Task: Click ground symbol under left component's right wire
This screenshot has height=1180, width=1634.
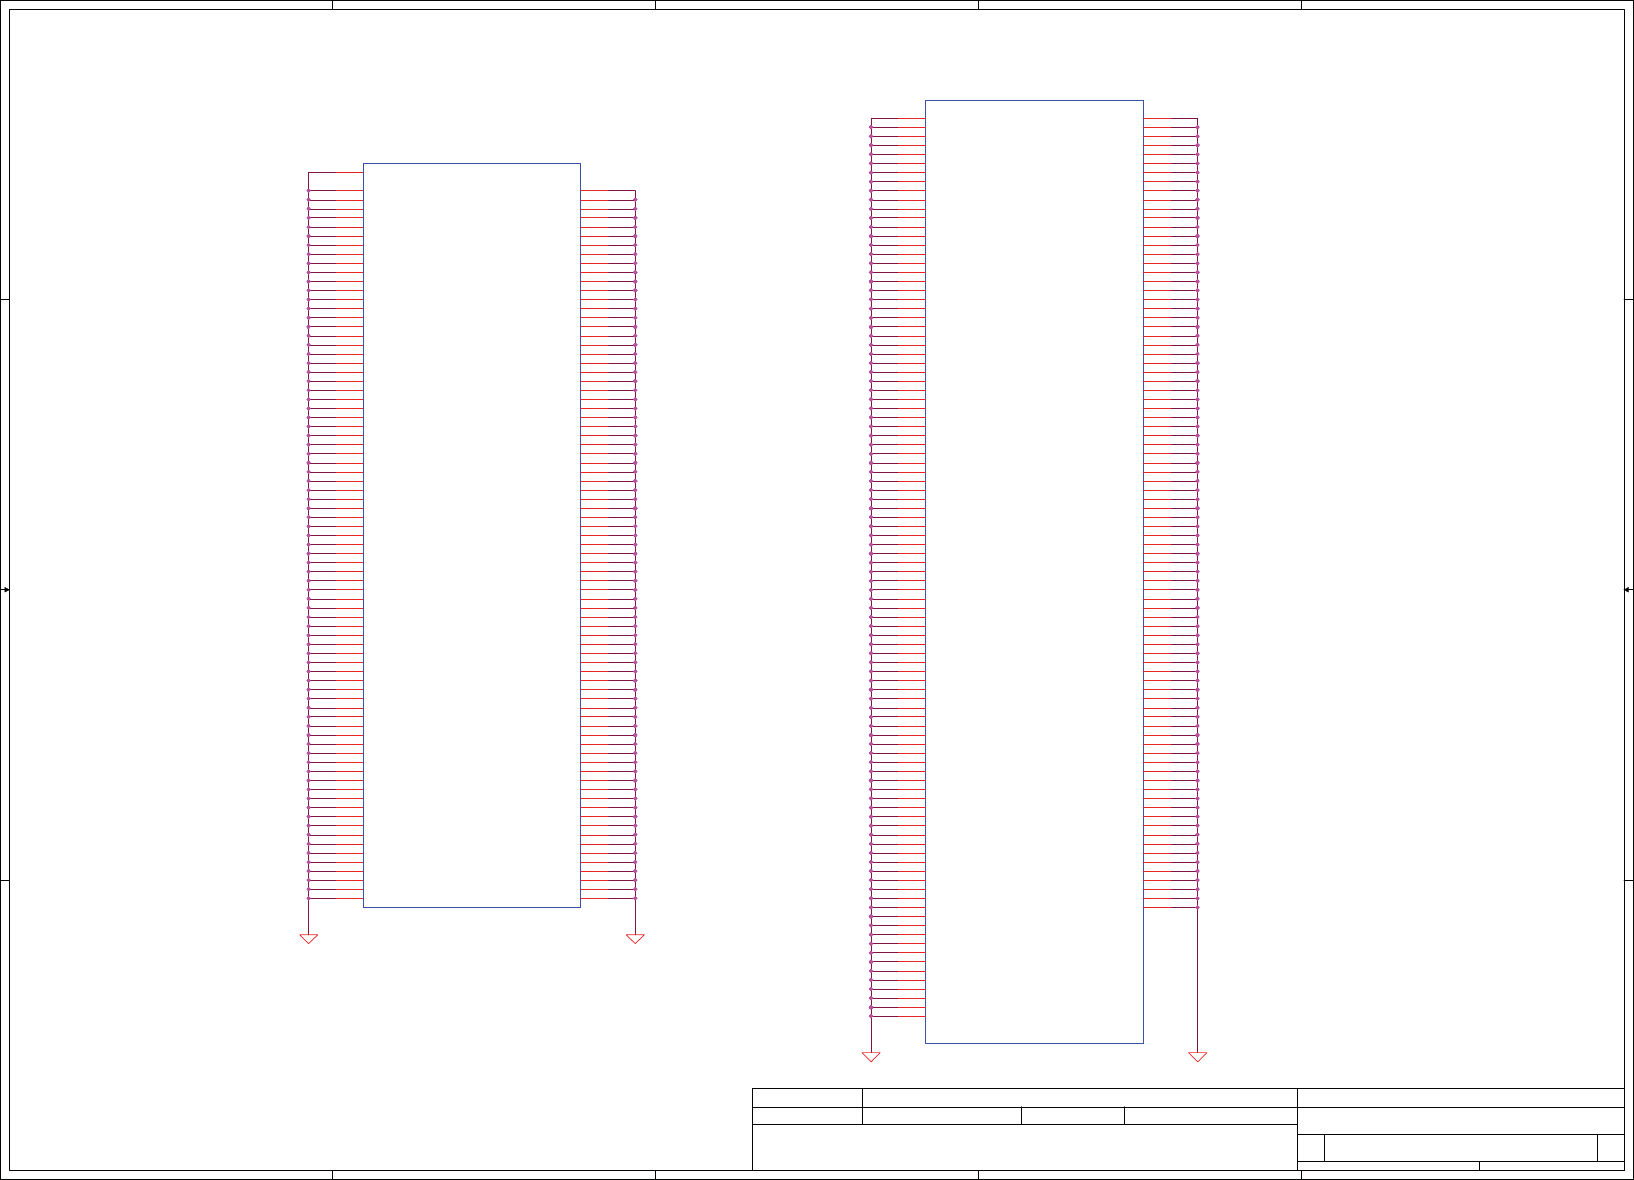Action: point(635,938)
